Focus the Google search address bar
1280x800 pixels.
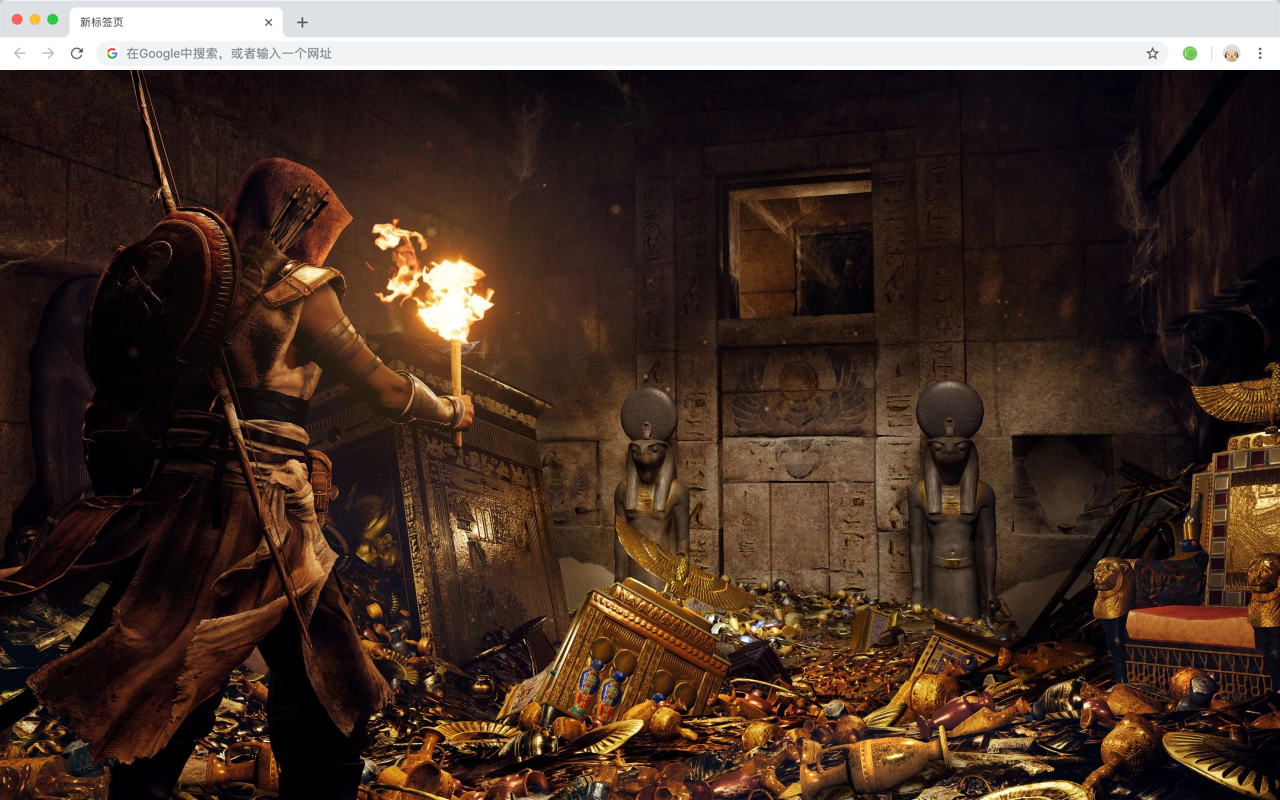632,53
